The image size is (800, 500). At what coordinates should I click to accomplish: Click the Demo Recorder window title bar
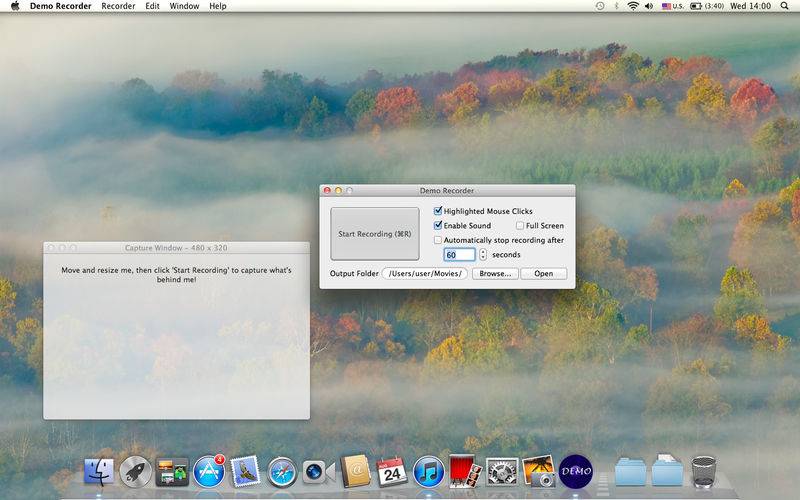click(447, 190)
